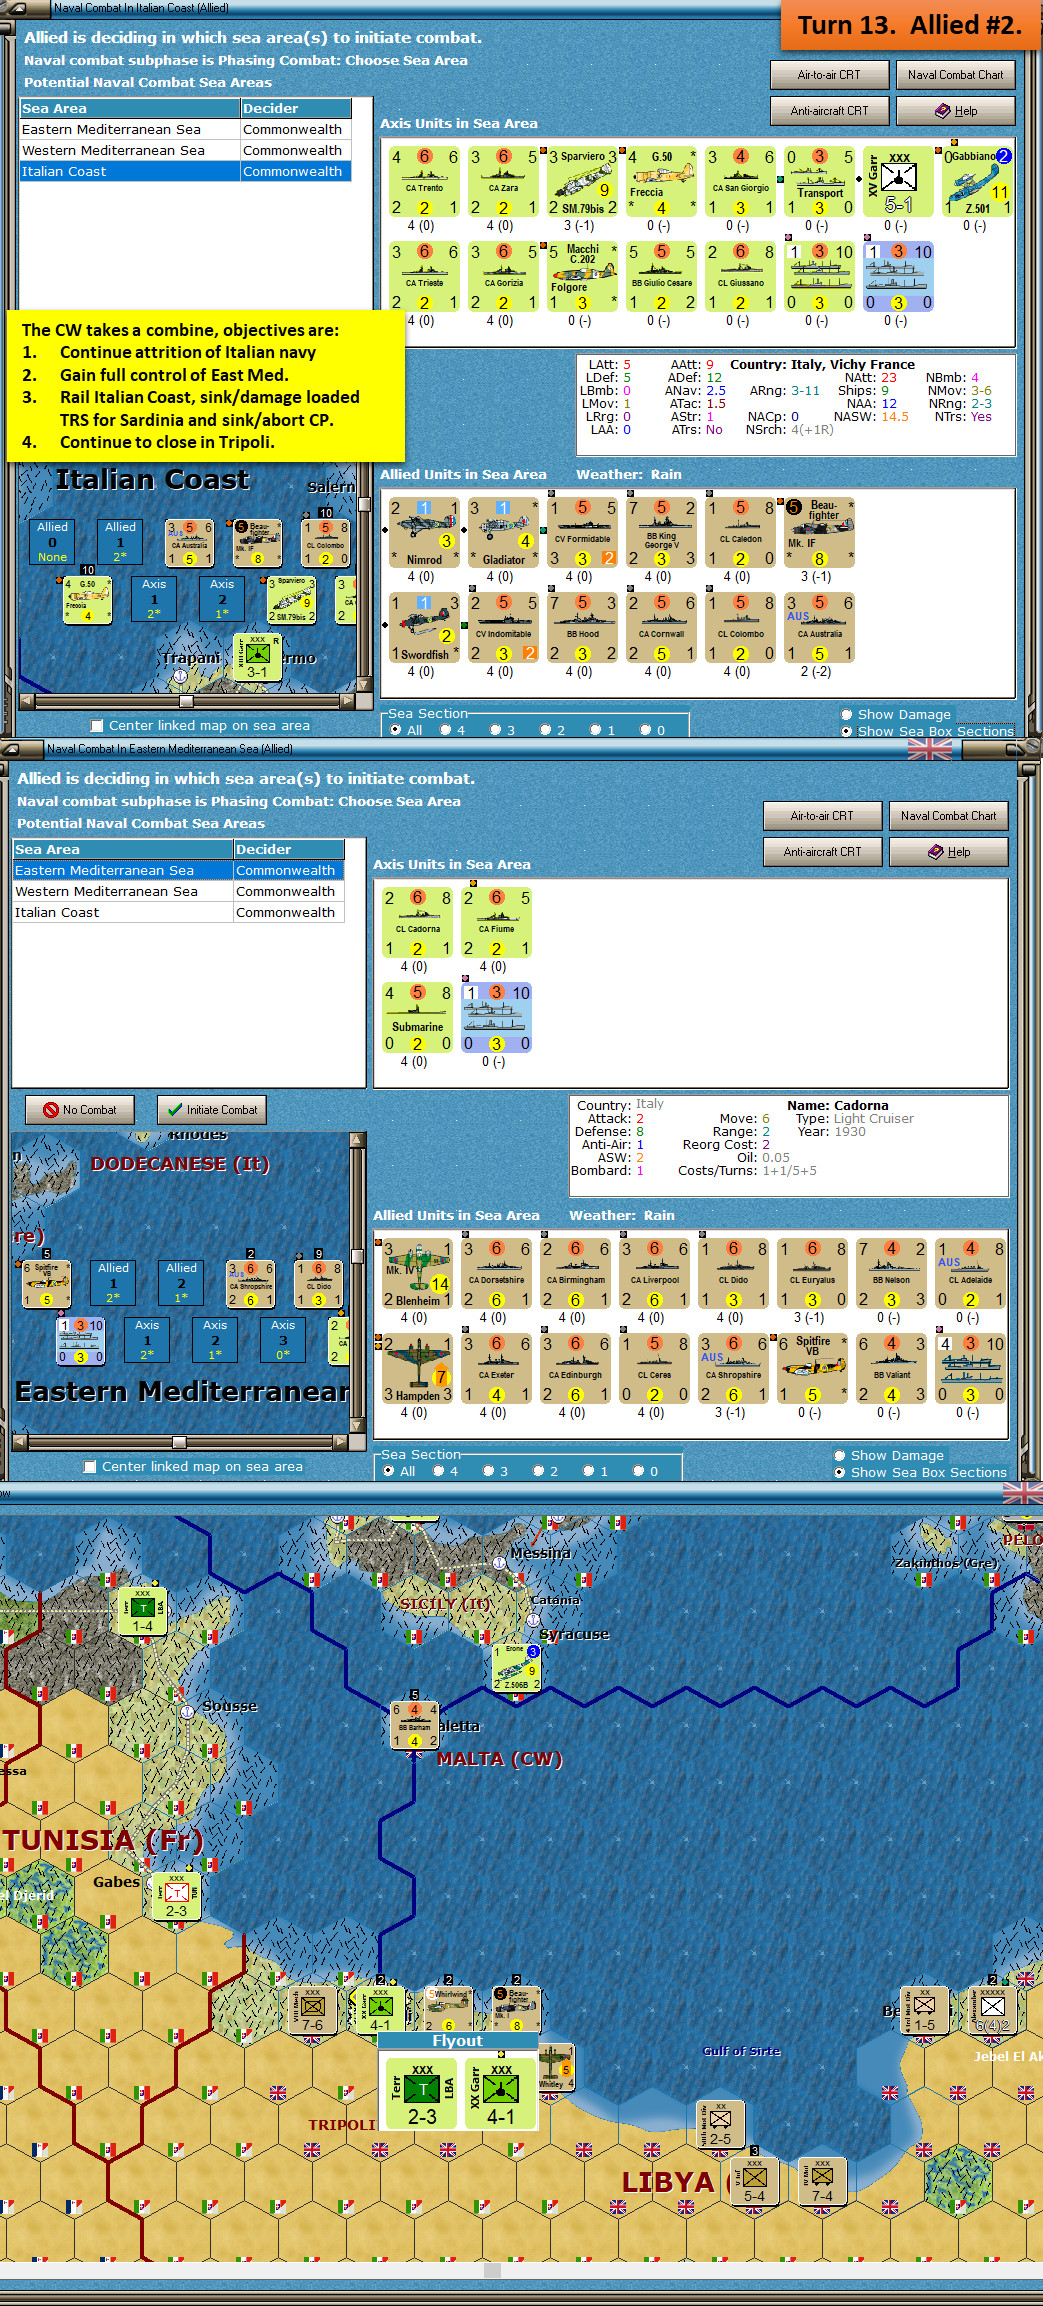Select Italian Coast row in Eastern Mediterranean window

pyautogui.click(x=178, y=912)
